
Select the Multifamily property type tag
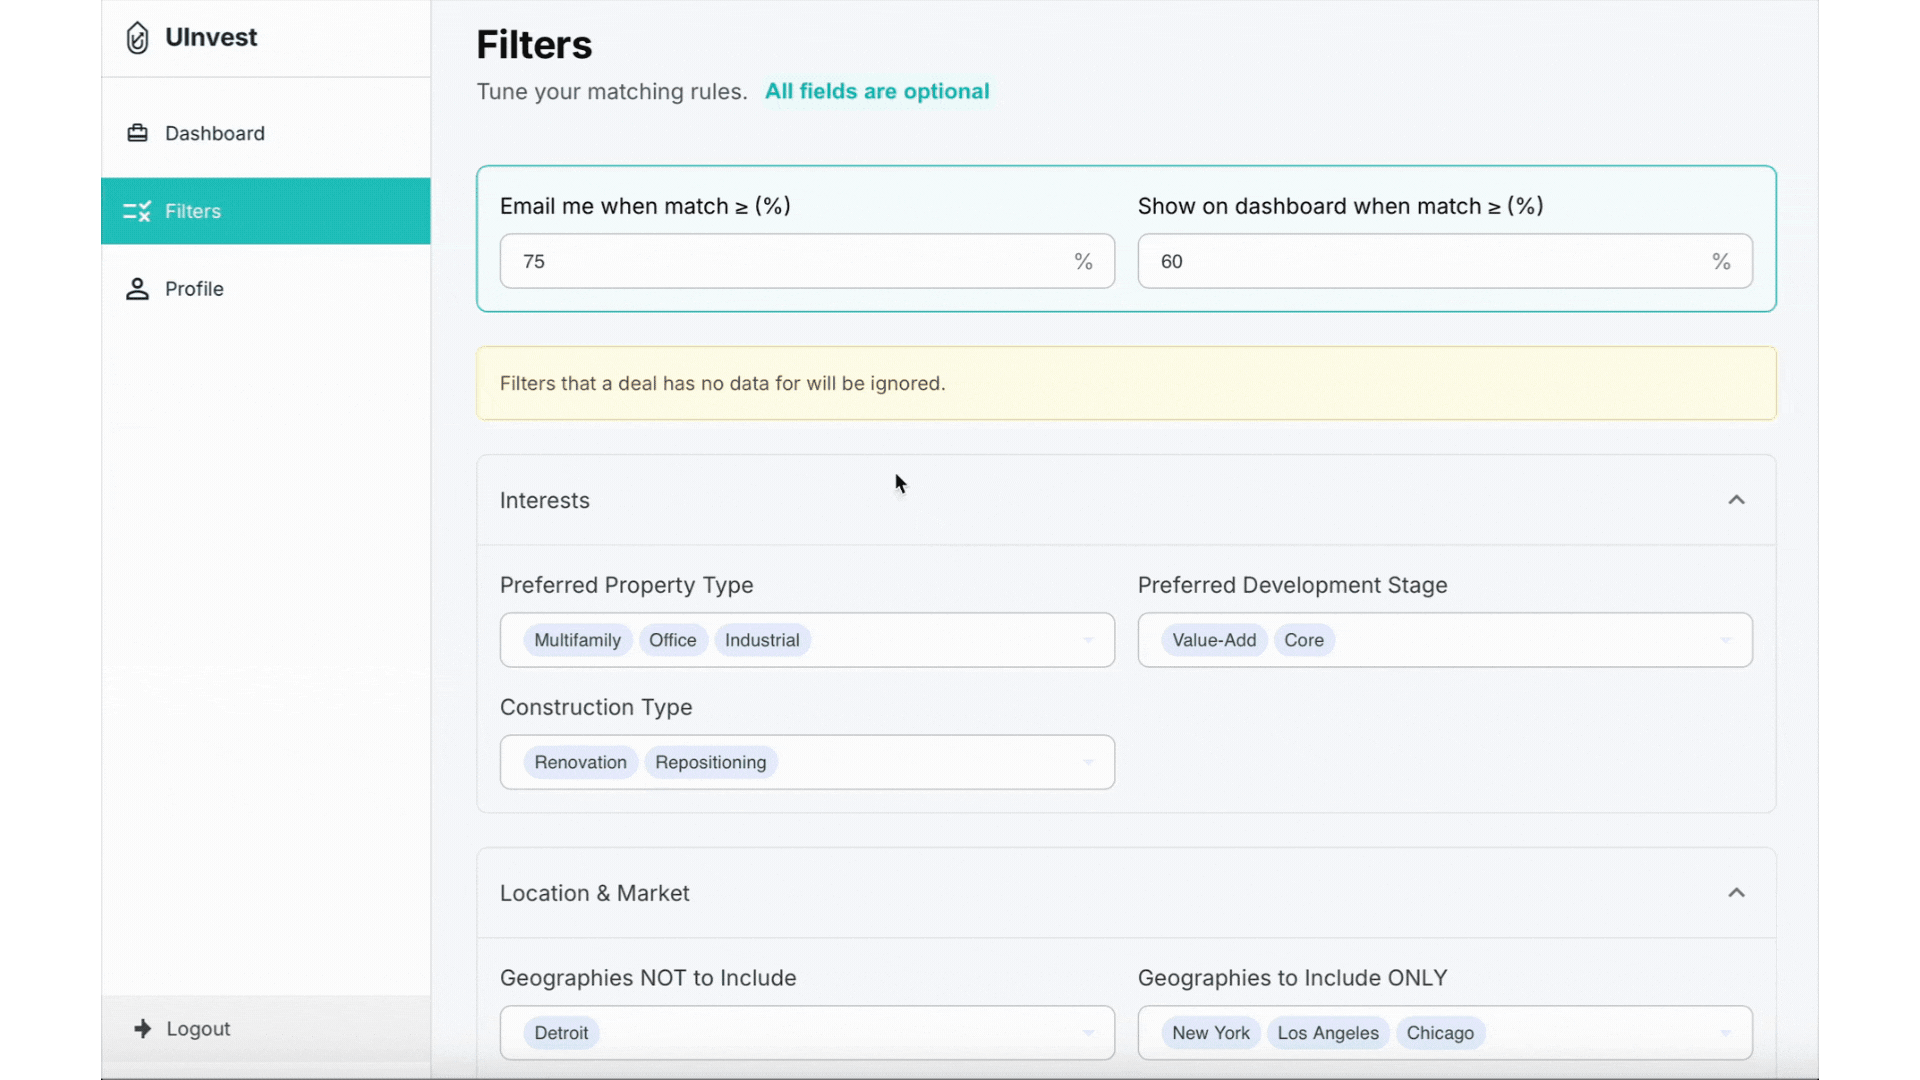coord(577,640)
